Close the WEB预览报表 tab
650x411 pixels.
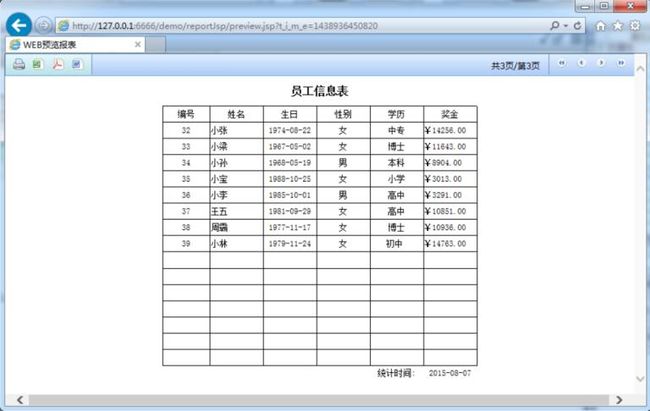coord(138,44)
